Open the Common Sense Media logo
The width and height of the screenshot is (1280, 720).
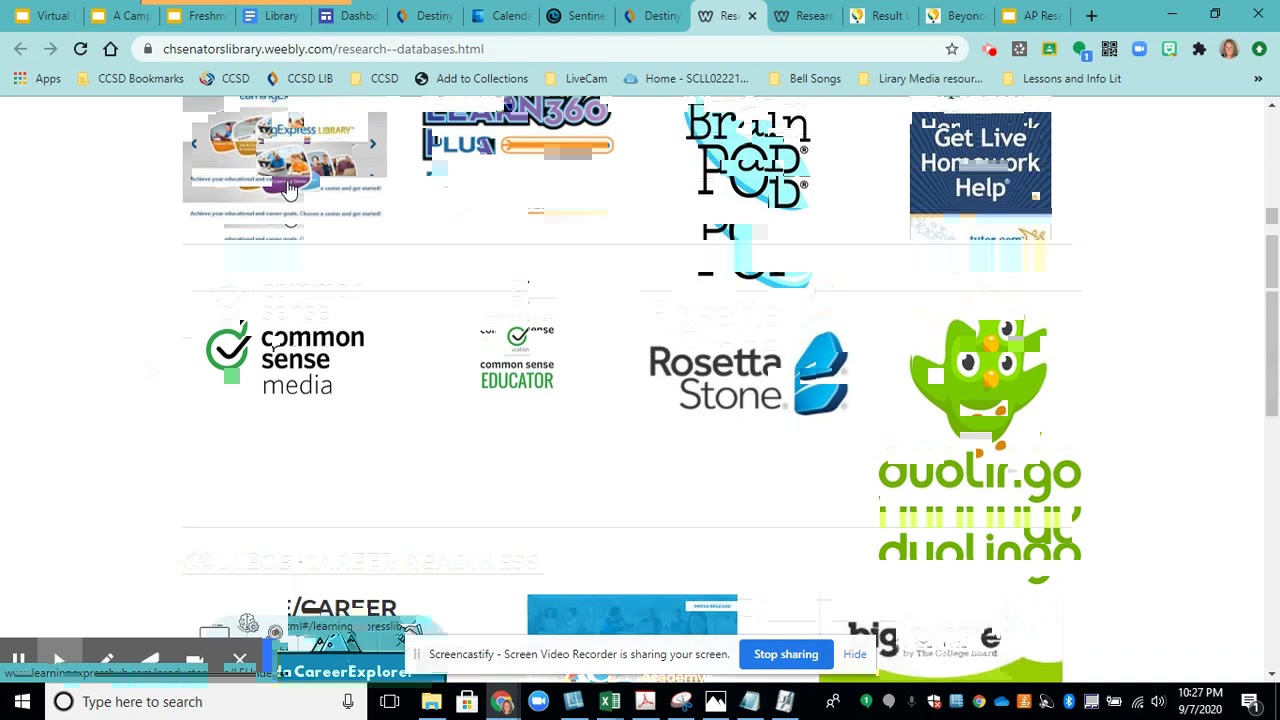285,359
